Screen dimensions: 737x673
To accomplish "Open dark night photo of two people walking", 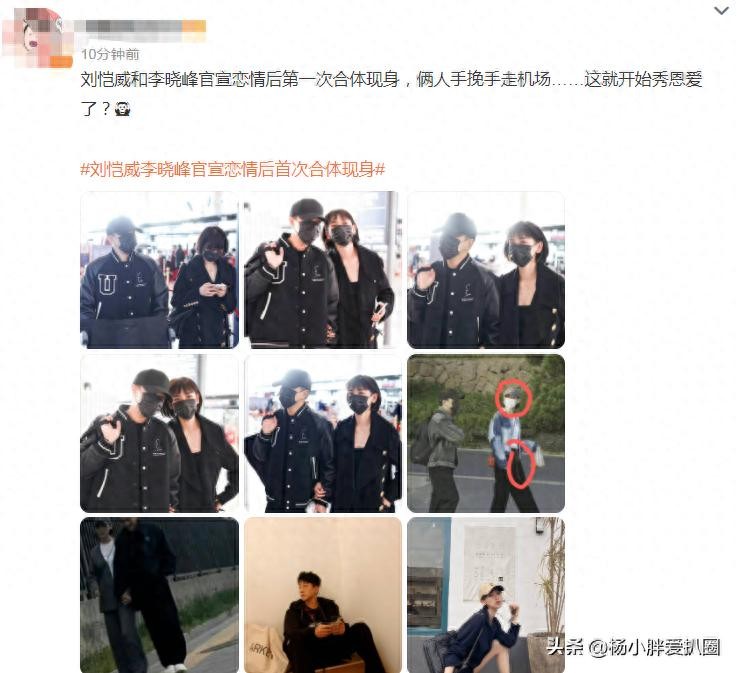I will (x=159, y=595).
